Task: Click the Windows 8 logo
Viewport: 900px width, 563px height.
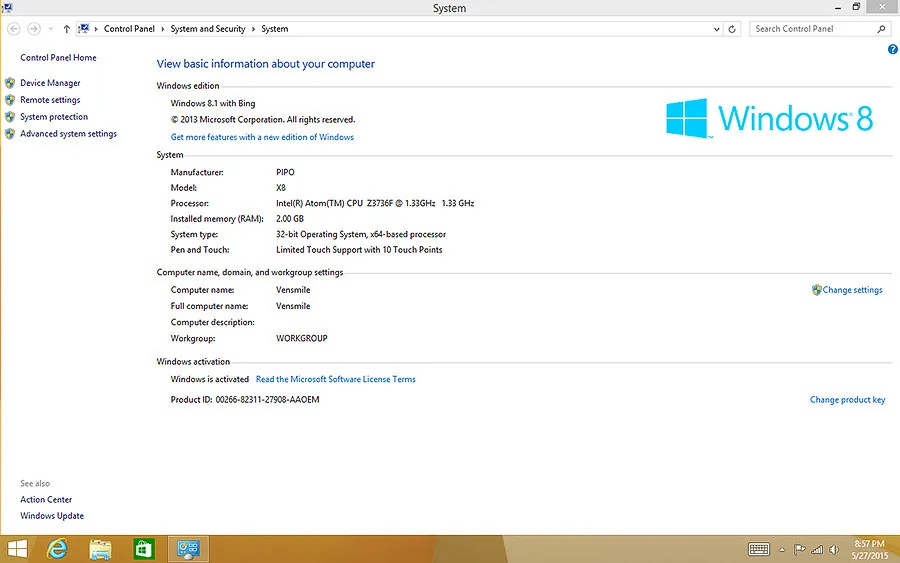Action: [769, 118]
